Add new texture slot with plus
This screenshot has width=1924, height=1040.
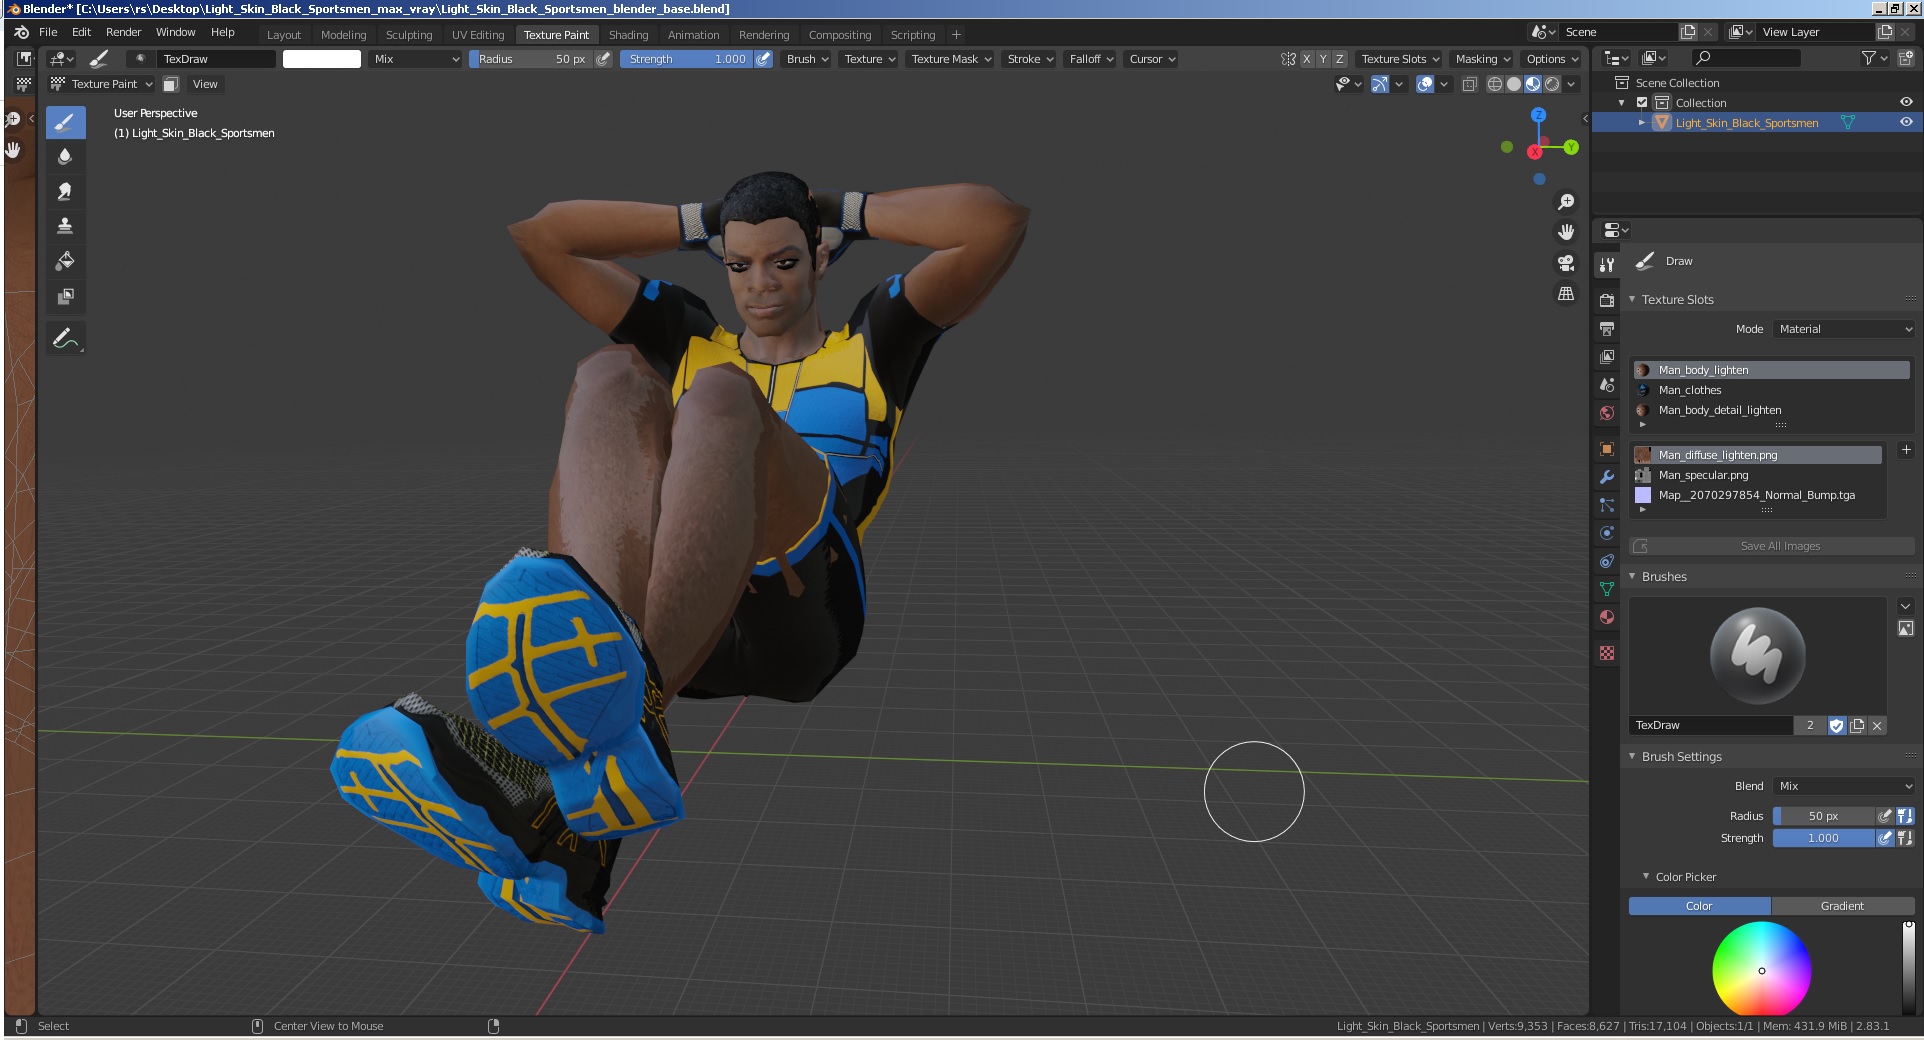[x=1905, y=450]
